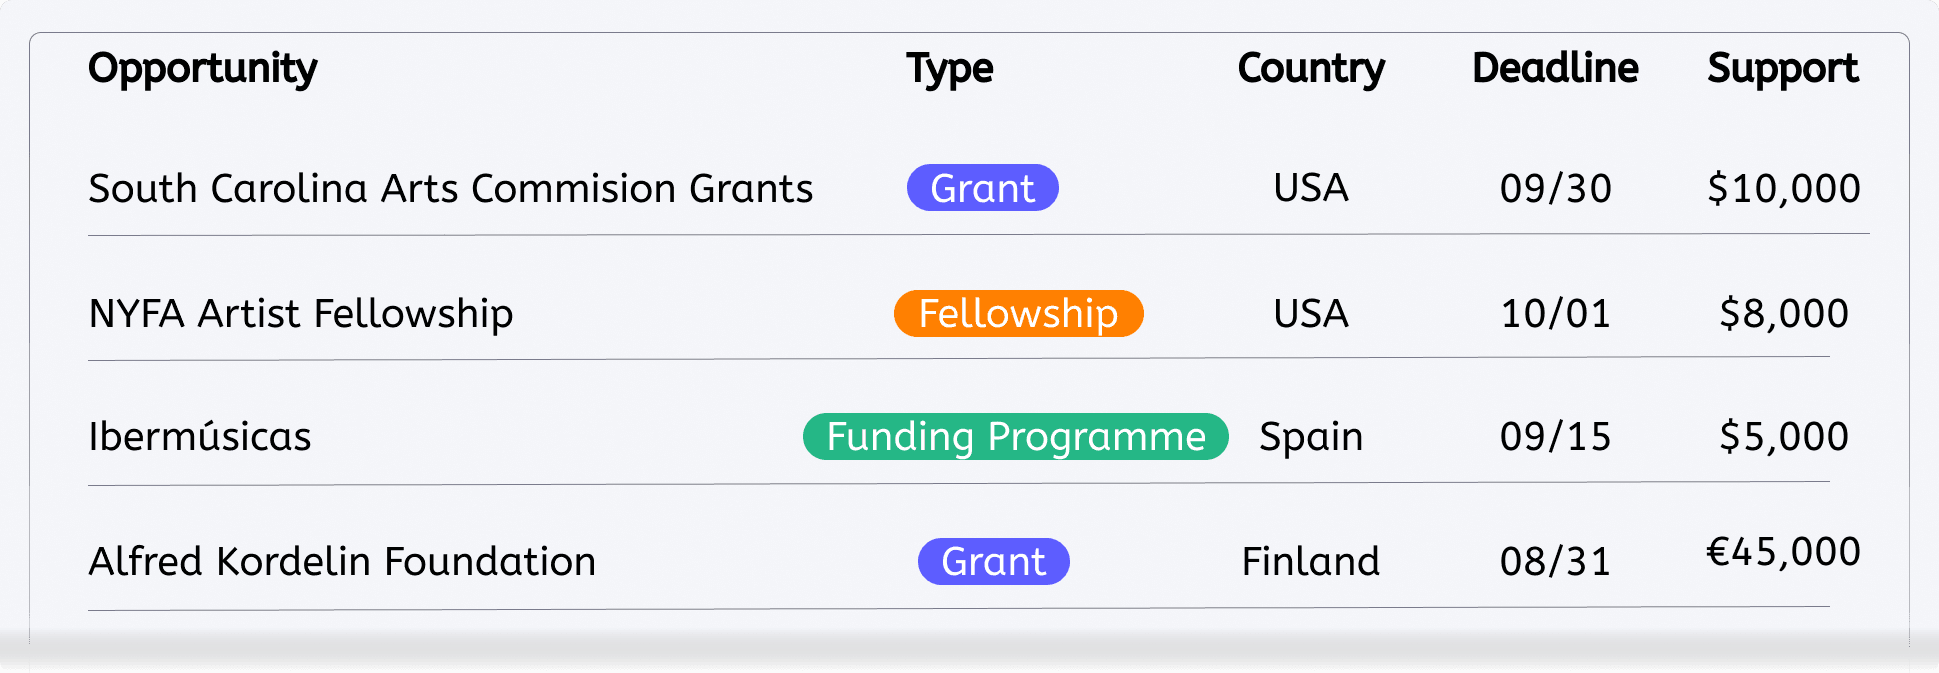This screenshot has height=673, width=1939.
Task: Open the NYFA Artist Fellowship entry
Action: click(301, 314)
